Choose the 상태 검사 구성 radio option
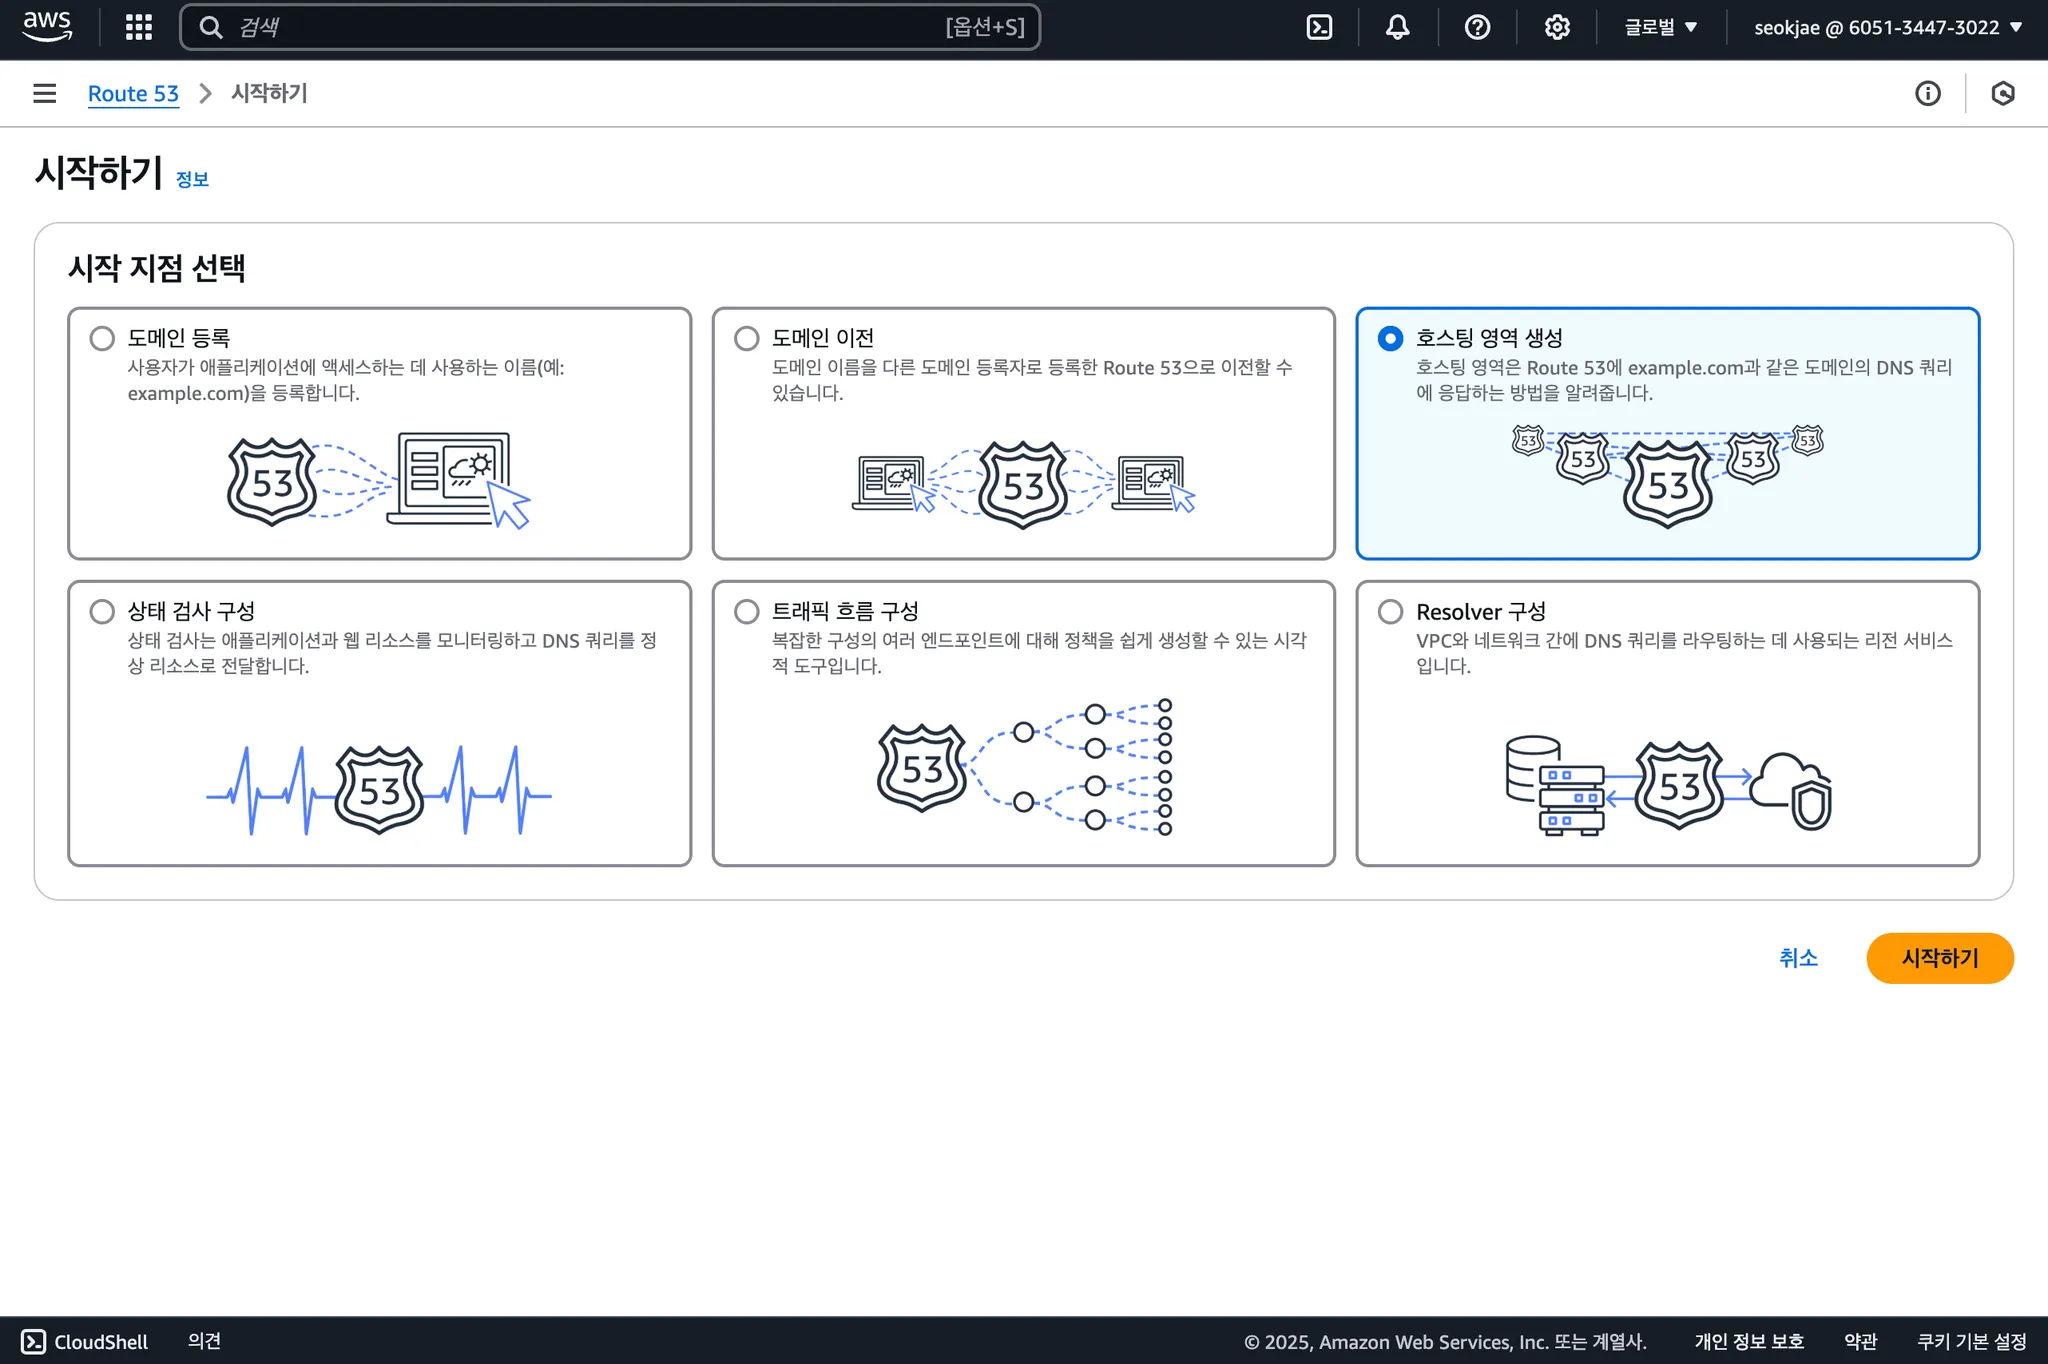The width and height of the screenshot is (2048, 1364). coord(102,611)
